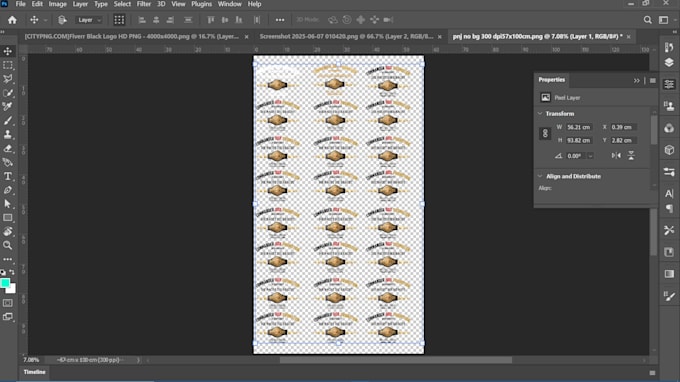
Task: Select the Paint Bucket tool
Action: tap(8, 162)
